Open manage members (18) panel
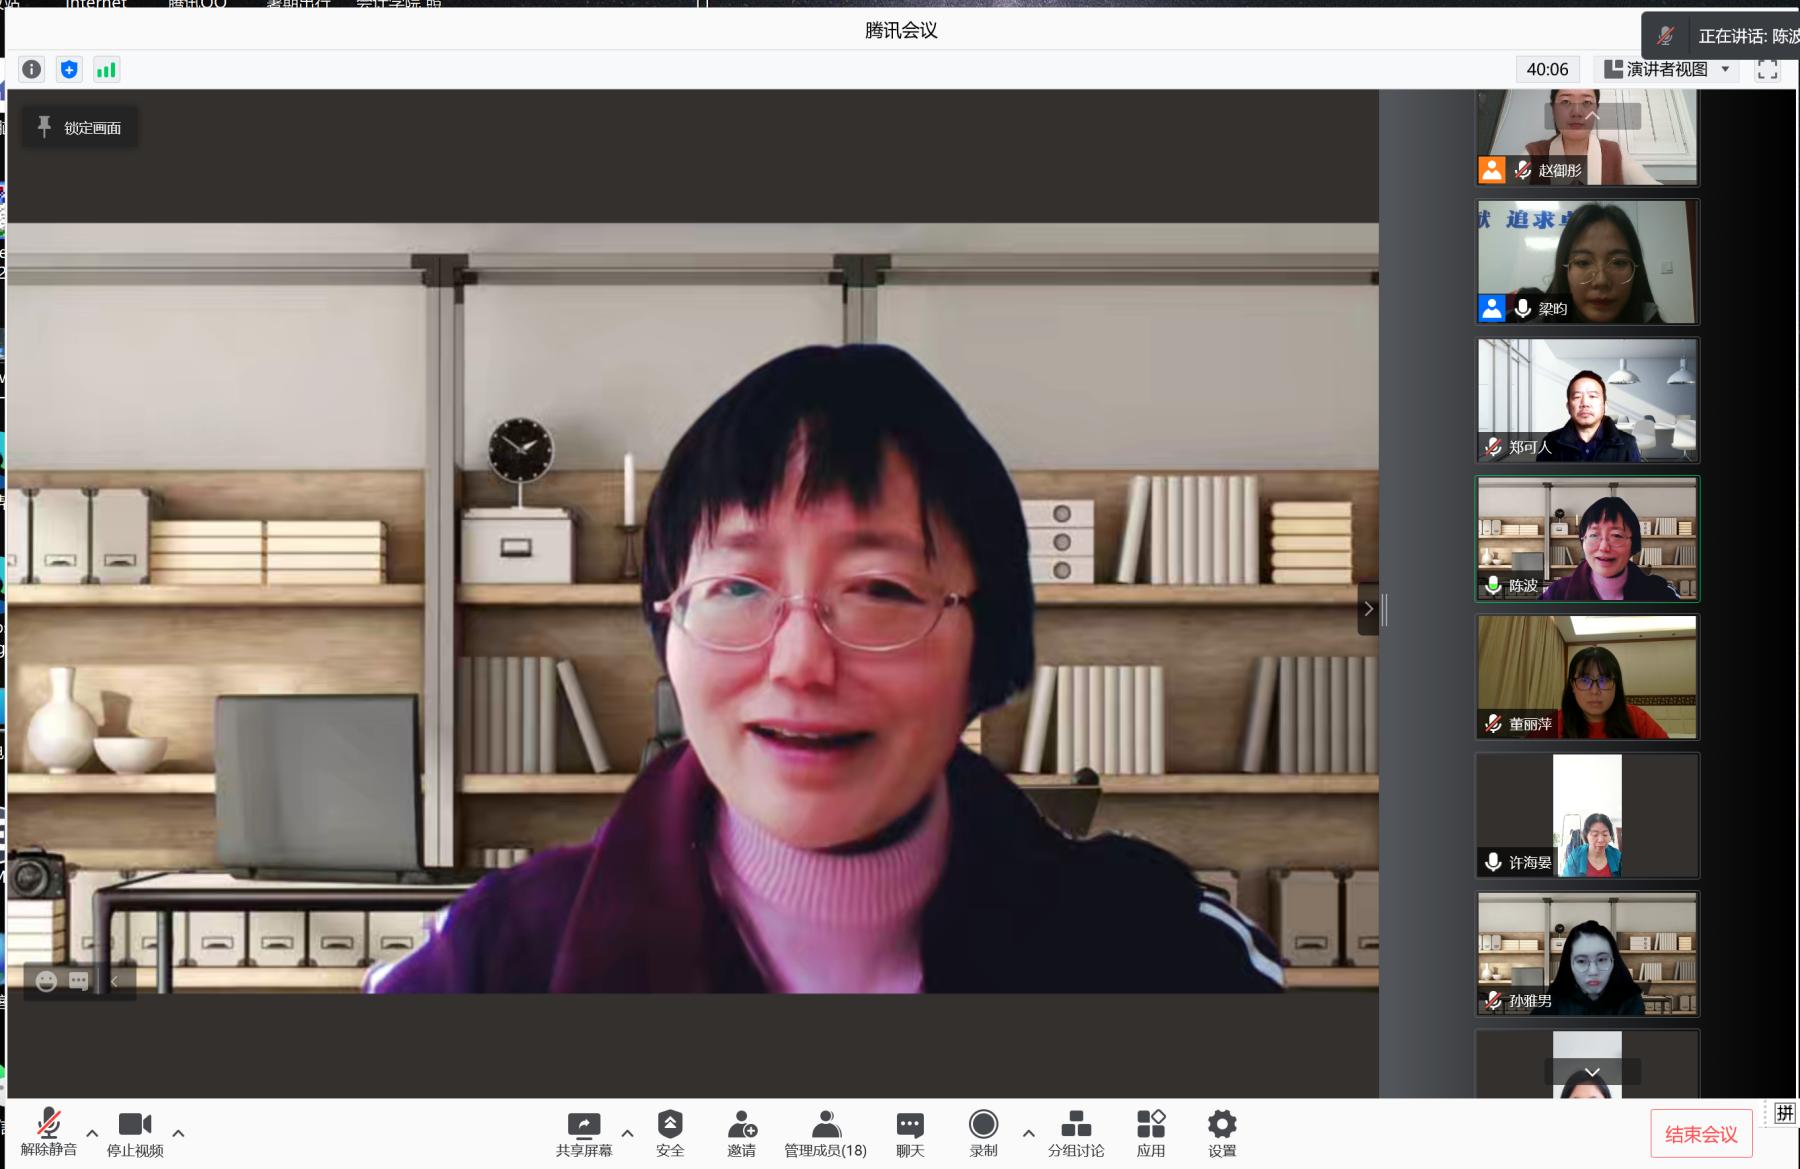The width and height of the screenshot is (1800, 1169). coord(825,1126)
